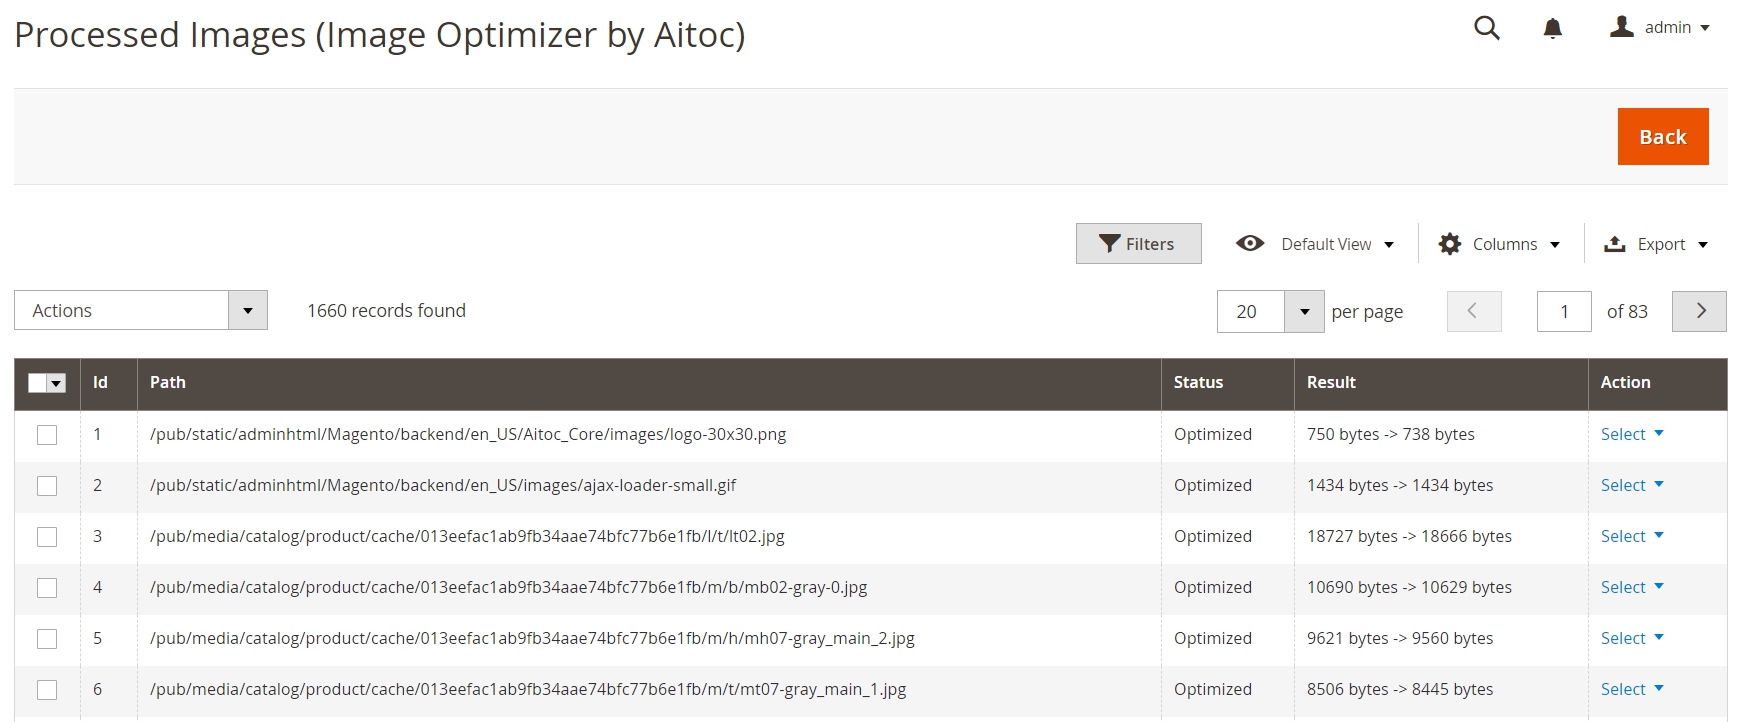This screenshot has height=722, width=1744.
Task: Open the Actions mass-action dropdown
Action: (x=141, y=310)
